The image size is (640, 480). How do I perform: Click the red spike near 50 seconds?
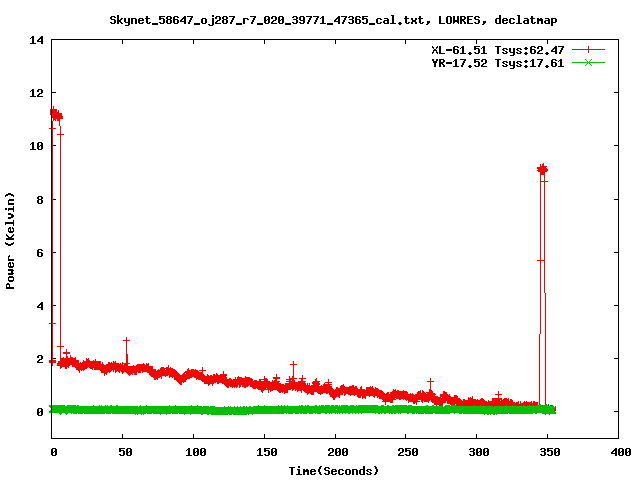click(x=127, y=351)
